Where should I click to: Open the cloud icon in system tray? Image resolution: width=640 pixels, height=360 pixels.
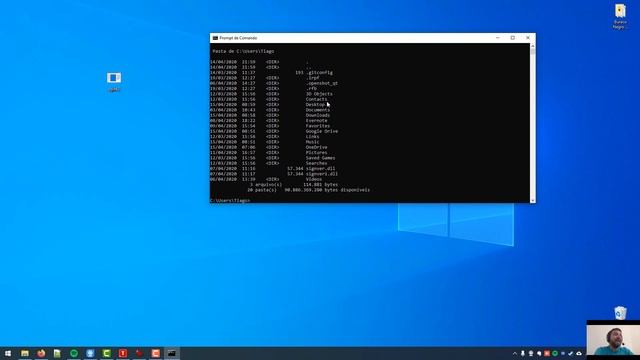[x=579, y=353]
